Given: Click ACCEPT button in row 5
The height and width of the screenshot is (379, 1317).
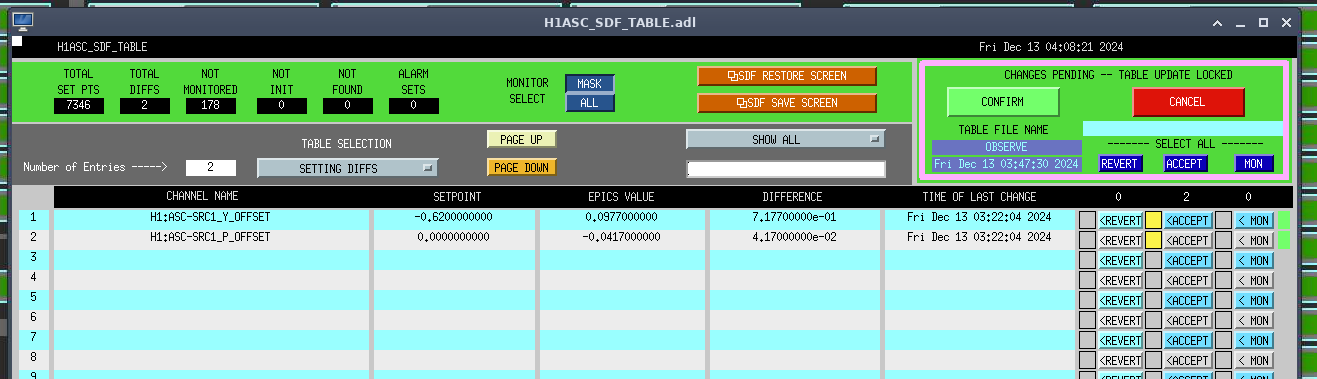Looking at the screenshot, I should (x=1188, y=300).
